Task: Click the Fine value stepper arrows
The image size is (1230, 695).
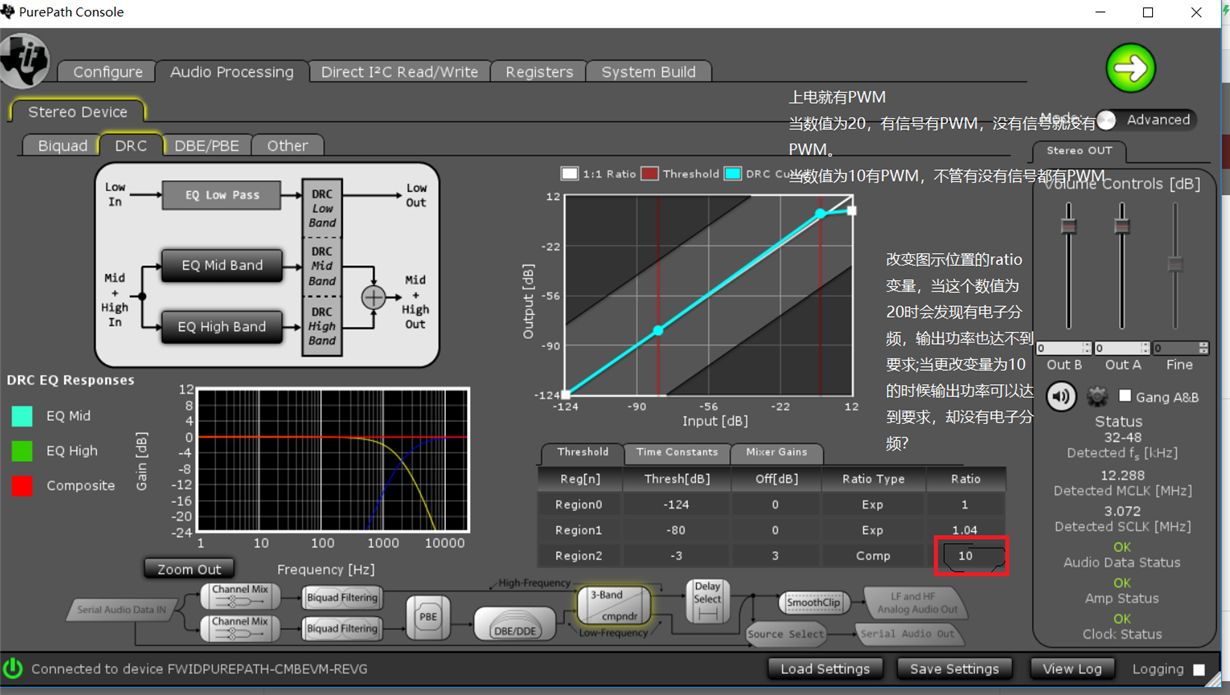Action: [x=1204, y=348]
